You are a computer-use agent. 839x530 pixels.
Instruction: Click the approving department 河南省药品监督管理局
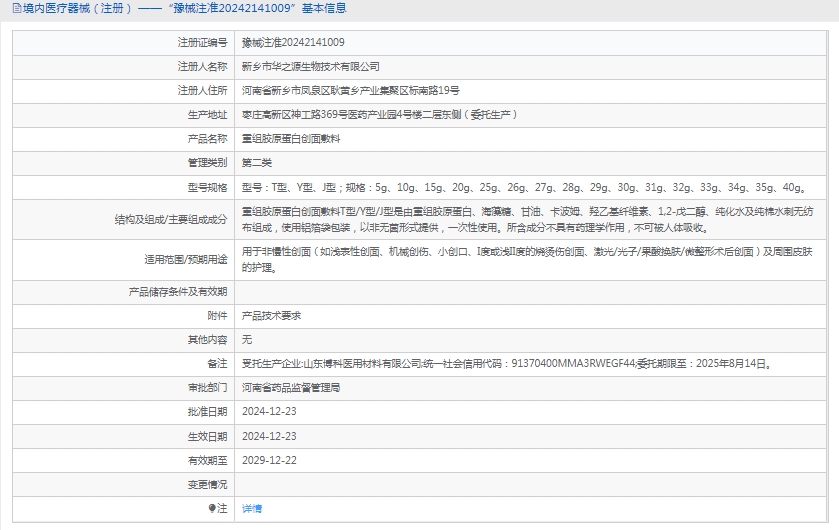tap(291, 387)
